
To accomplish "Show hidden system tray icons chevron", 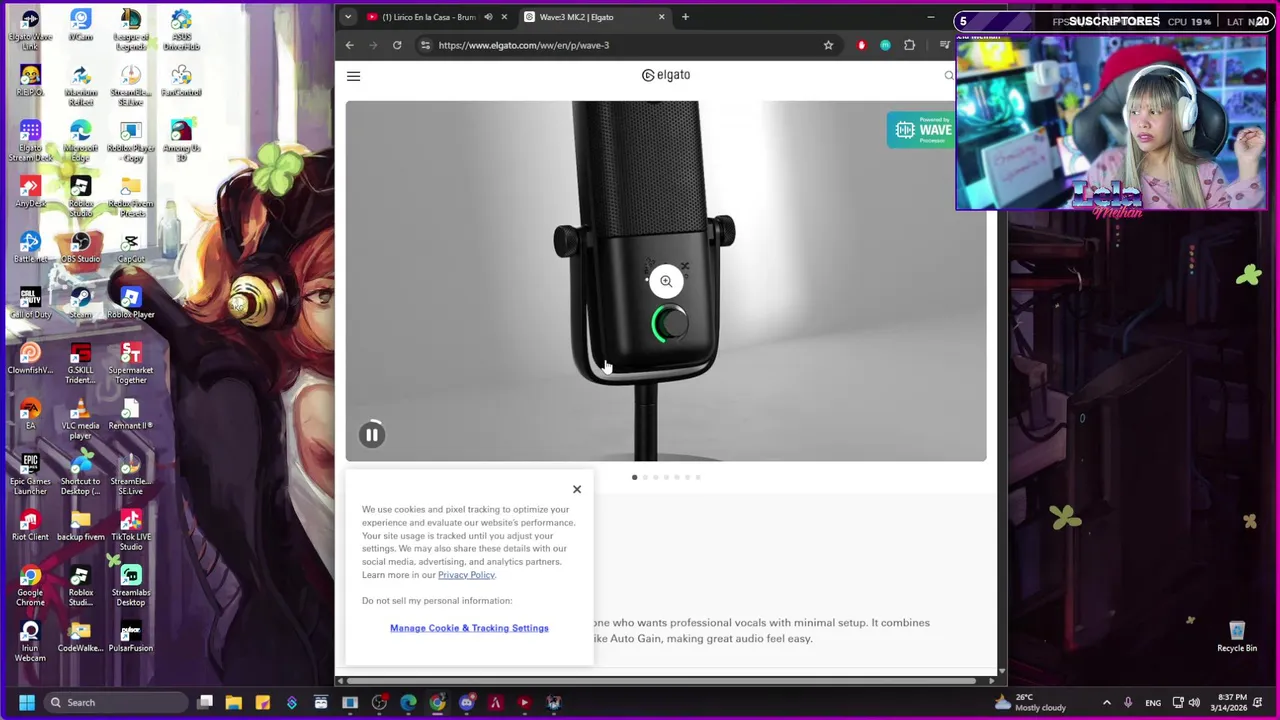I will (x=1107, y=703).
